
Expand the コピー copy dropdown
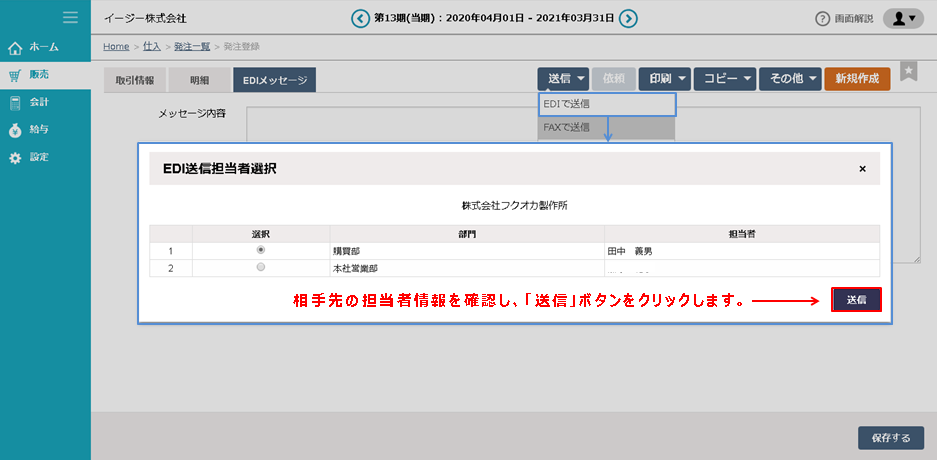[x=725, y=79]
